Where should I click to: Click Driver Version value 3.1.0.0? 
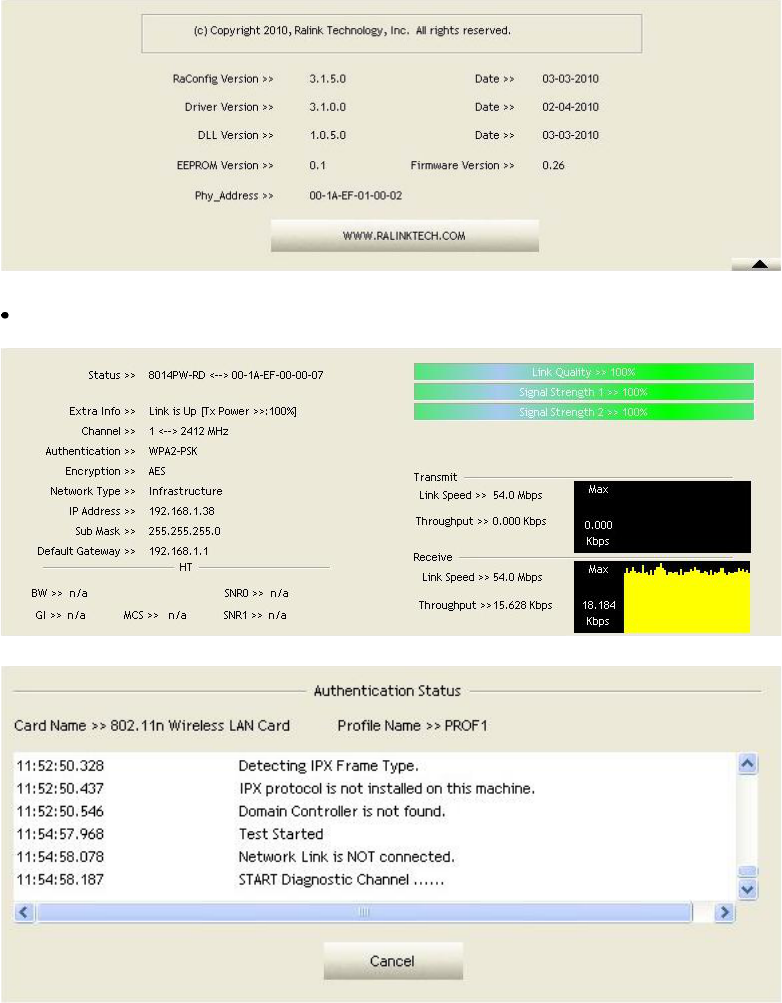327,107
